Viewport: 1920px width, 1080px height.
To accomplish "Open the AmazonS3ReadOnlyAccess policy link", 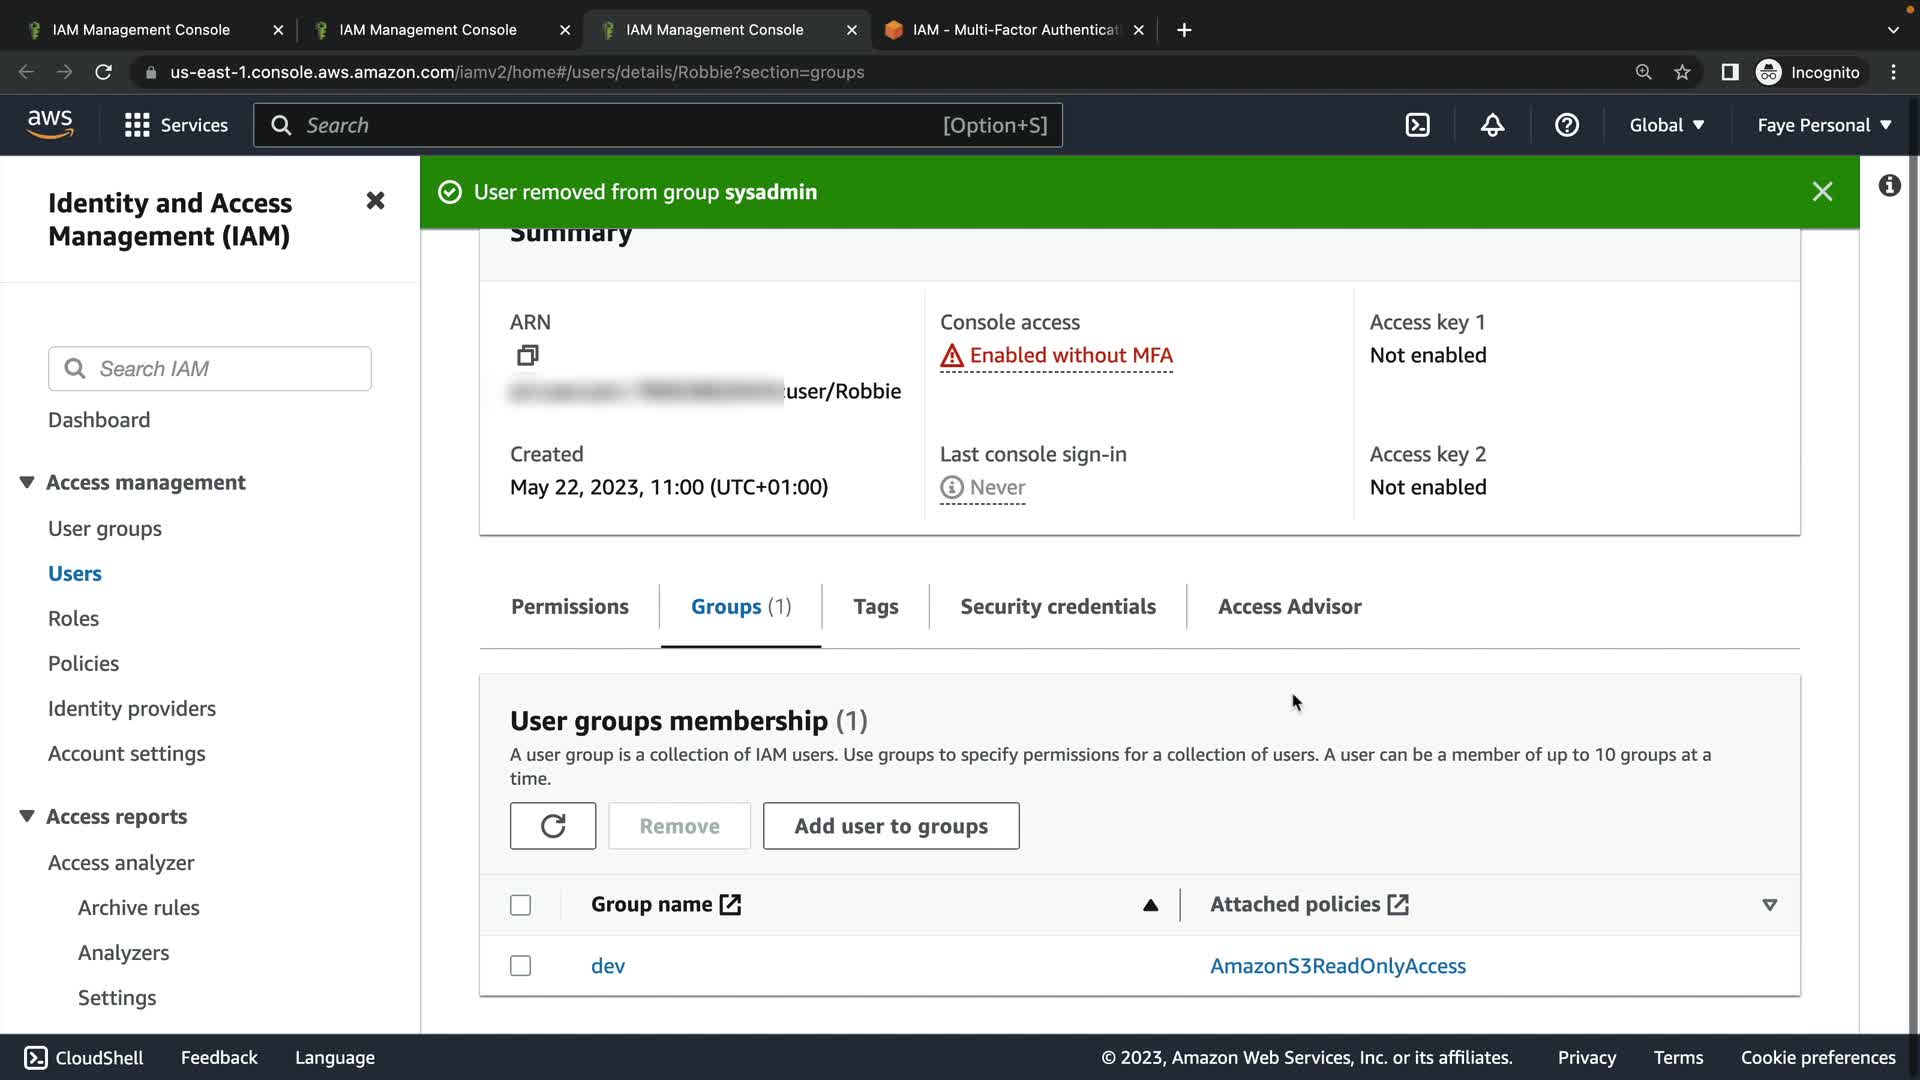I will tap(1337, 966).
